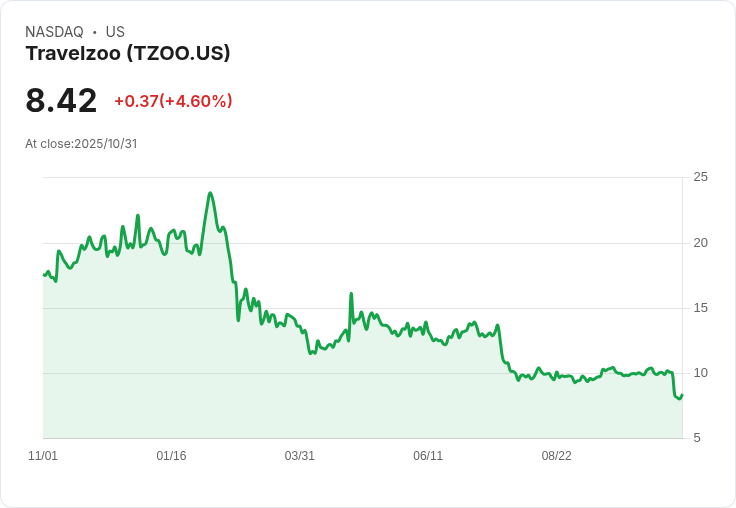Image resolution: width=736 pixels, height=508 pixels.
Task: Click the Travelzoo (TZOO.US) title
Action: (128, 54)
